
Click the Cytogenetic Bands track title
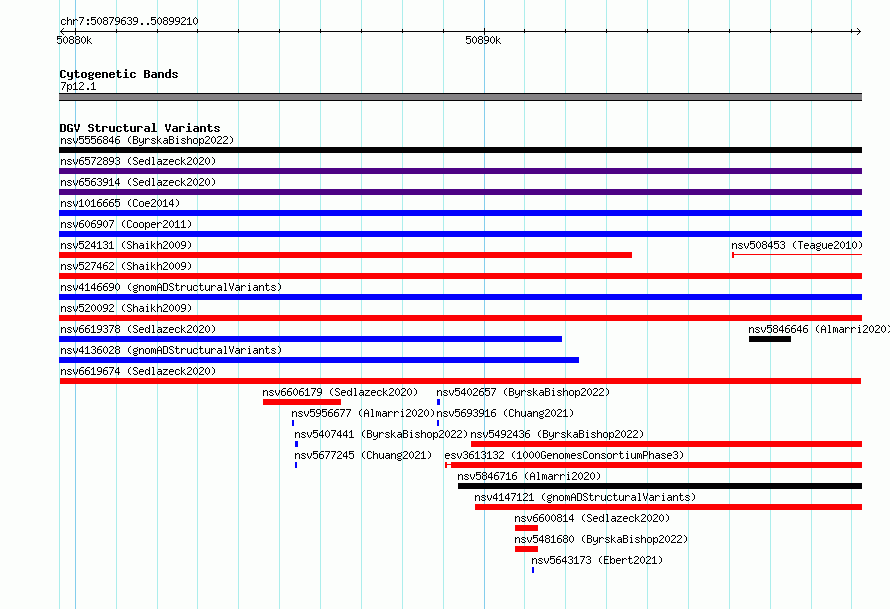(119, 74)
